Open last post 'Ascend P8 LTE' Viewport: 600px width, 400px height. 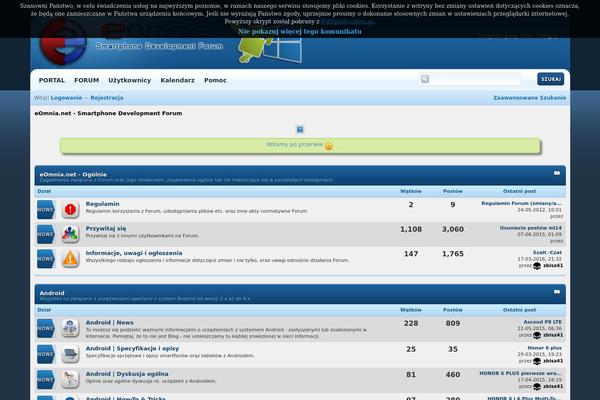click(x=543, y=322)
